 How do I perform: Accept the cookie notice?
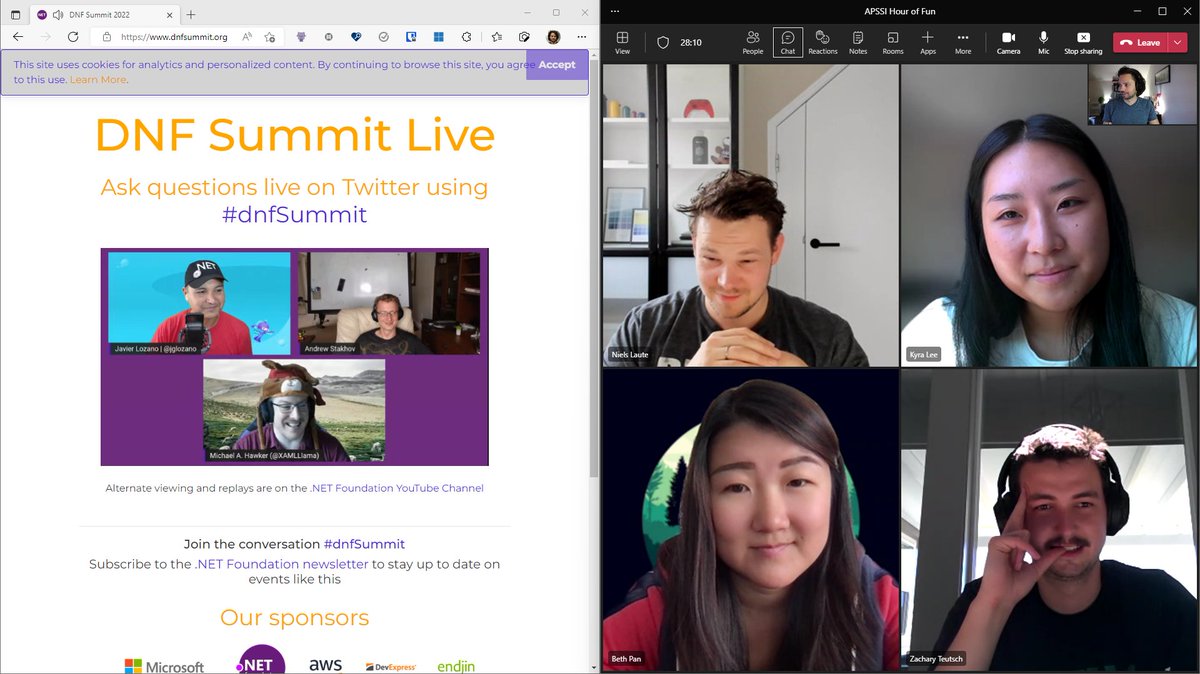tap(557, 64)
